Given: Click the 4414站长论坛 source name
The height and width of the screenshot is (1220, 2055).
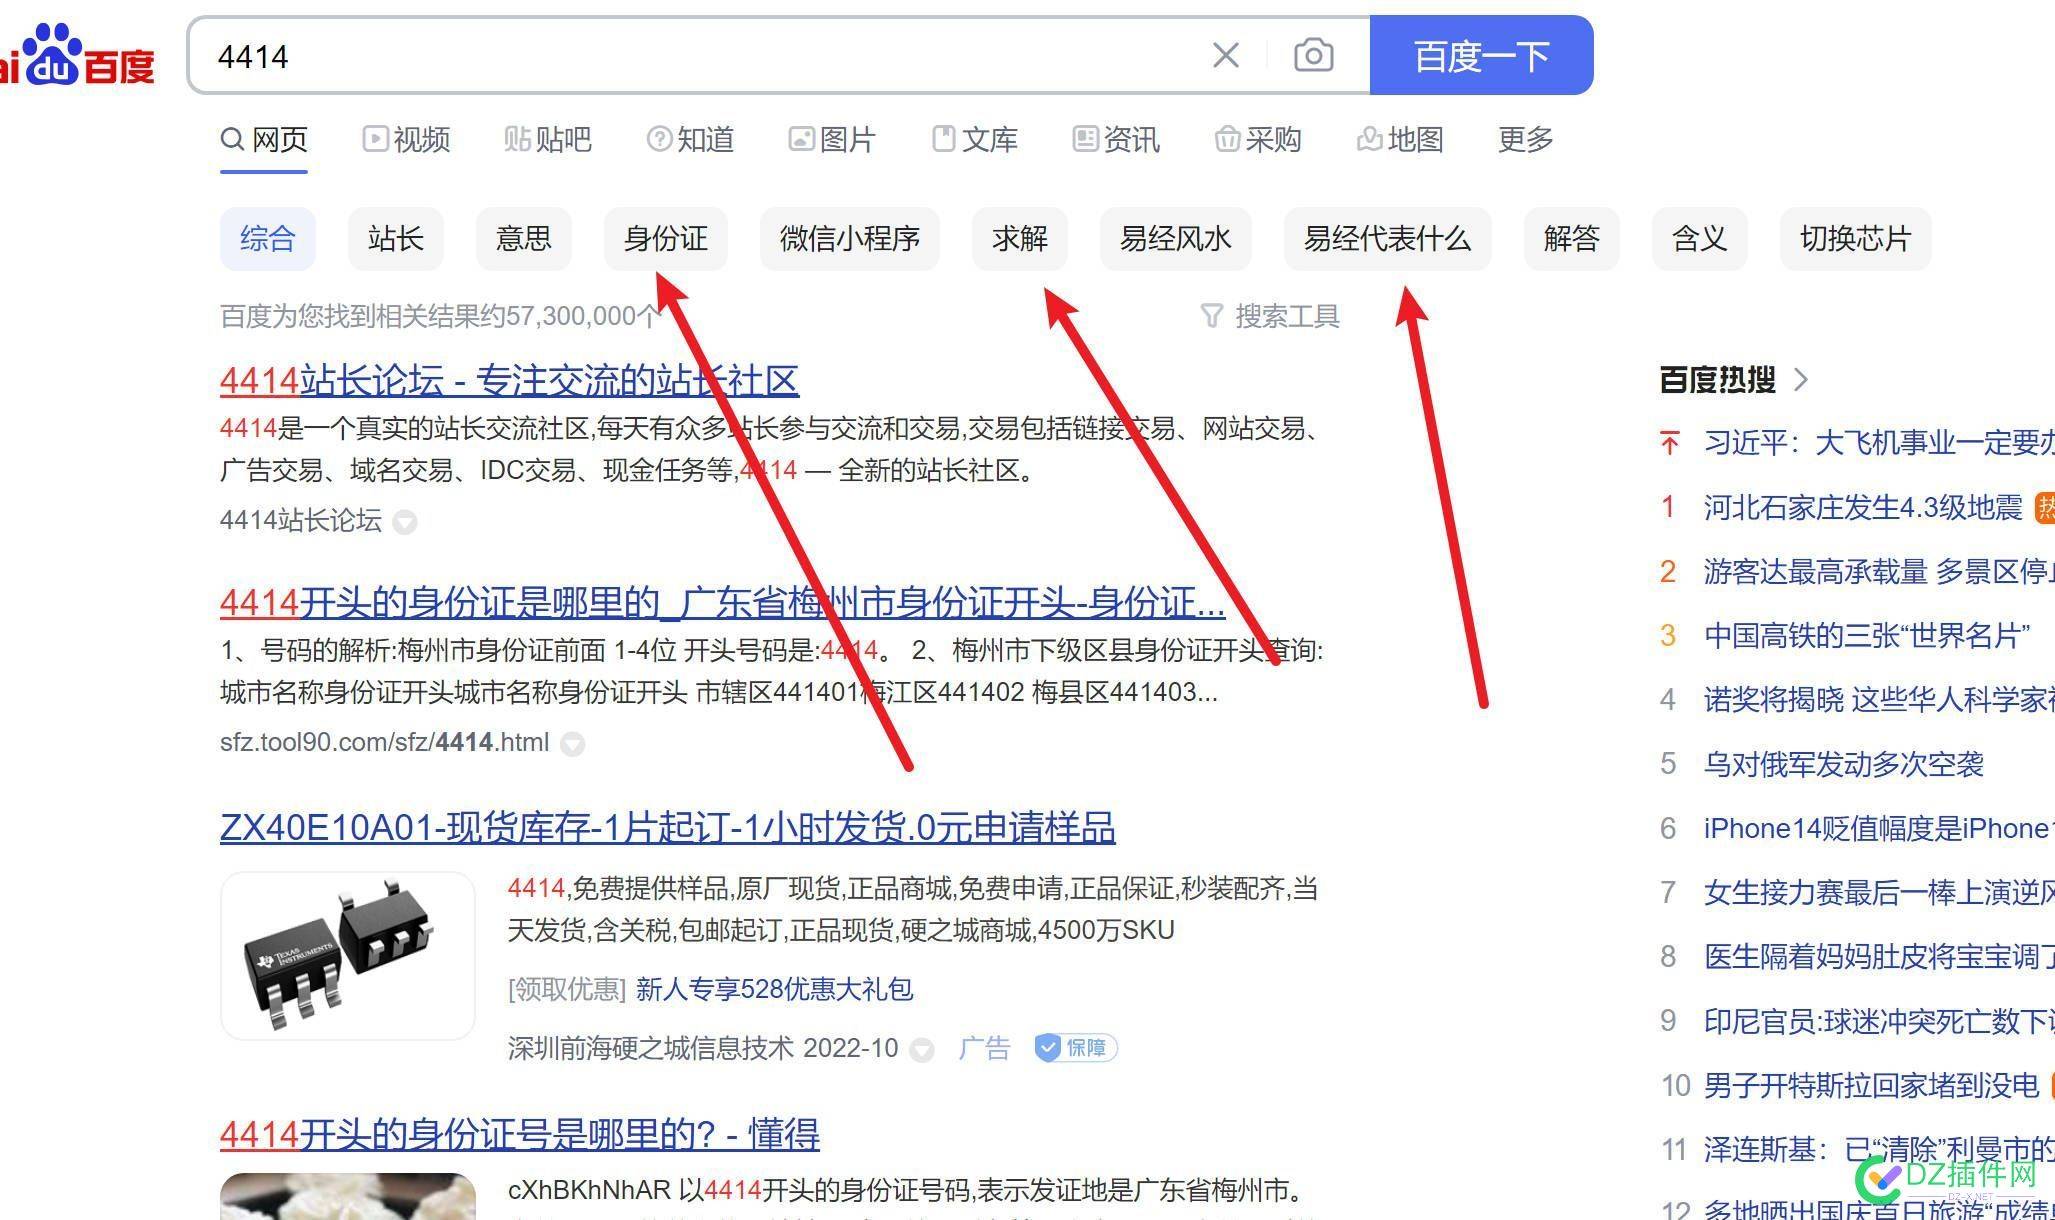Looking at the screenshot, I should [x=301, y=521].
